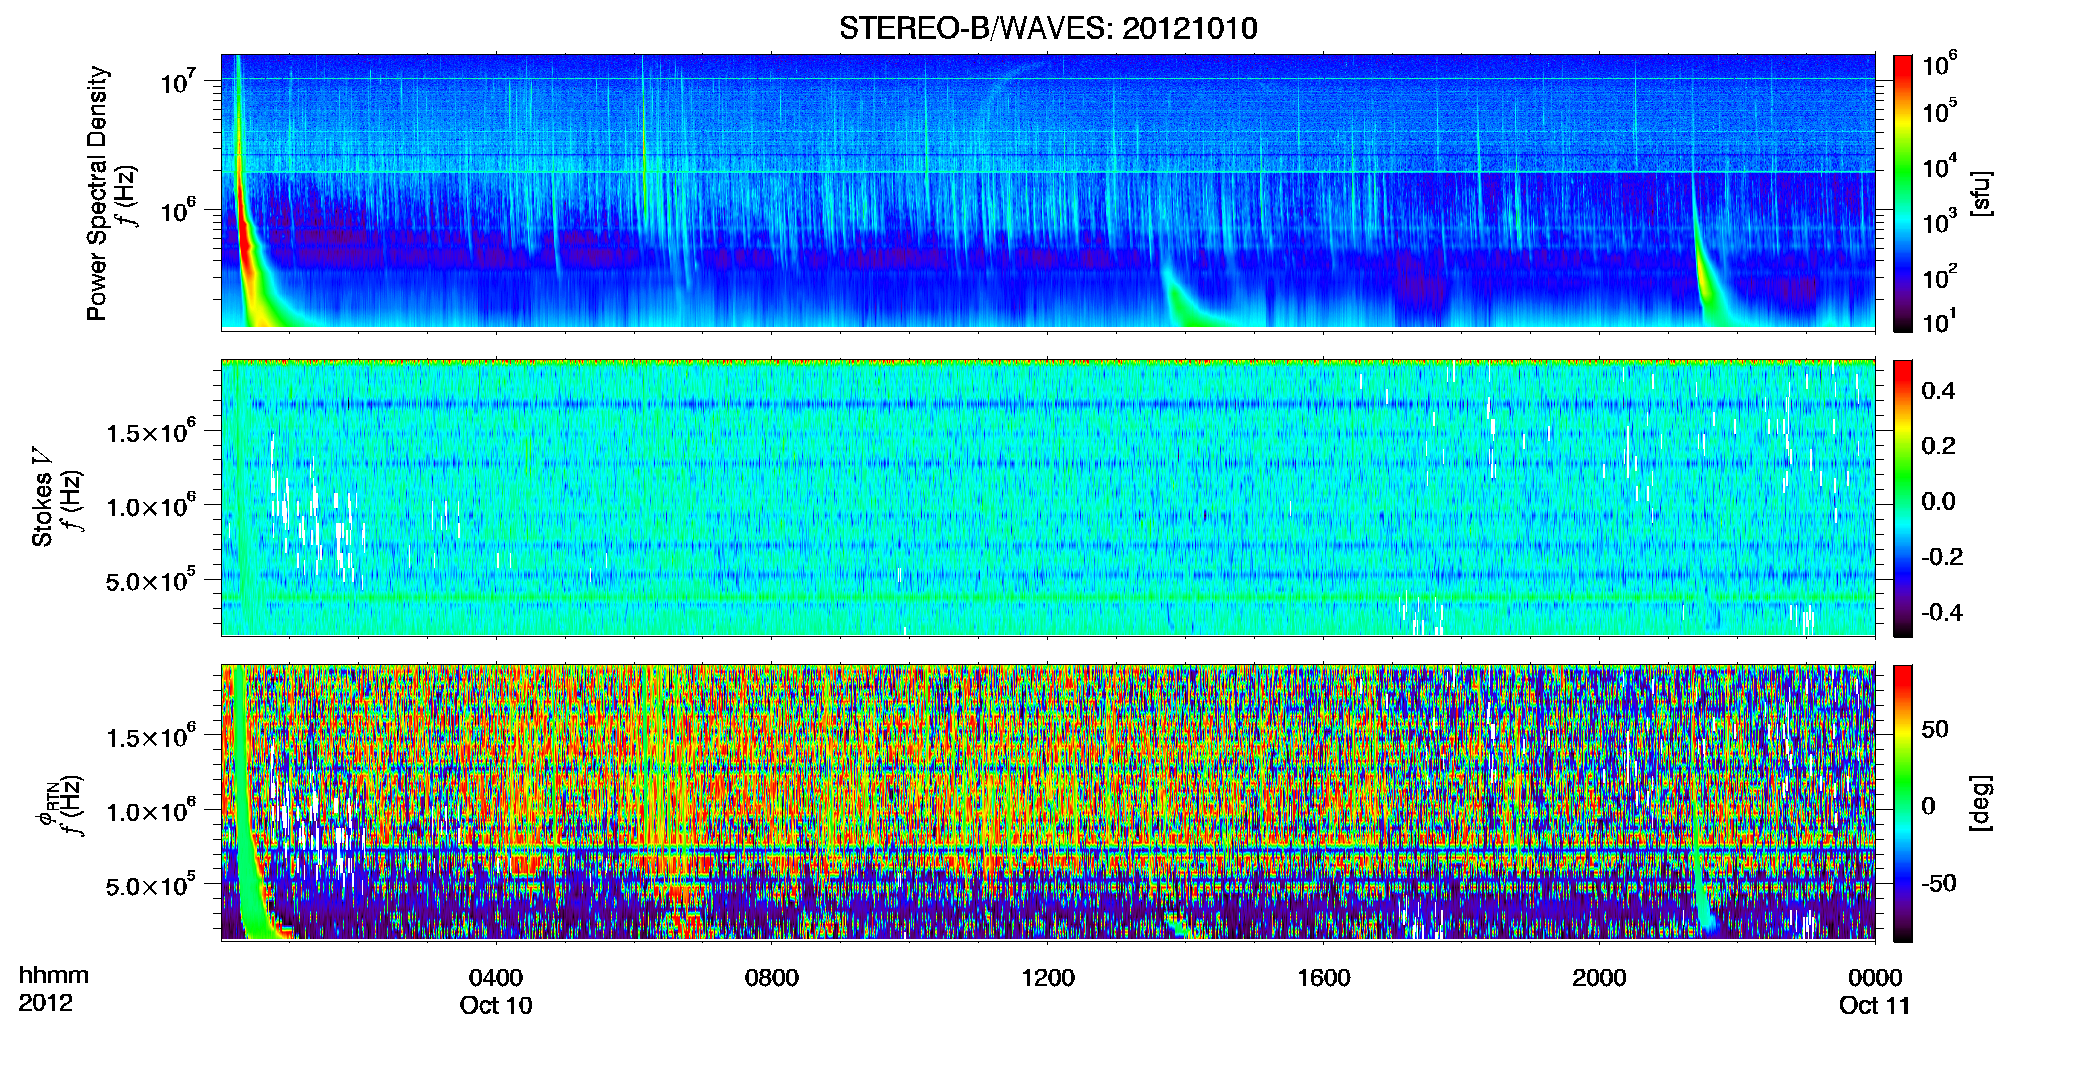Click the bottom panel degree colorbar
The width and height of the screenshot is (2096, 1080).
pyautogui.click(x=1903, y=803)
